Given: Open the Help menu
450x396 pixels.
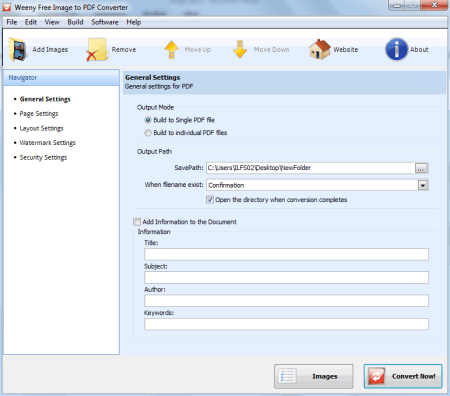Looking at the screenshot, I should [x=134, y=22].
